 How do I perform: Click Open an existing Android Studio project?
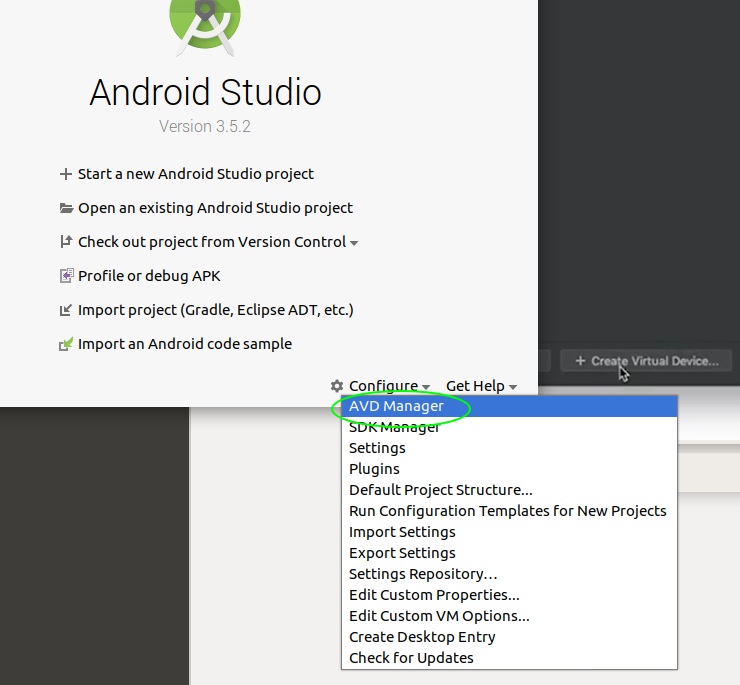pos(215,208)
